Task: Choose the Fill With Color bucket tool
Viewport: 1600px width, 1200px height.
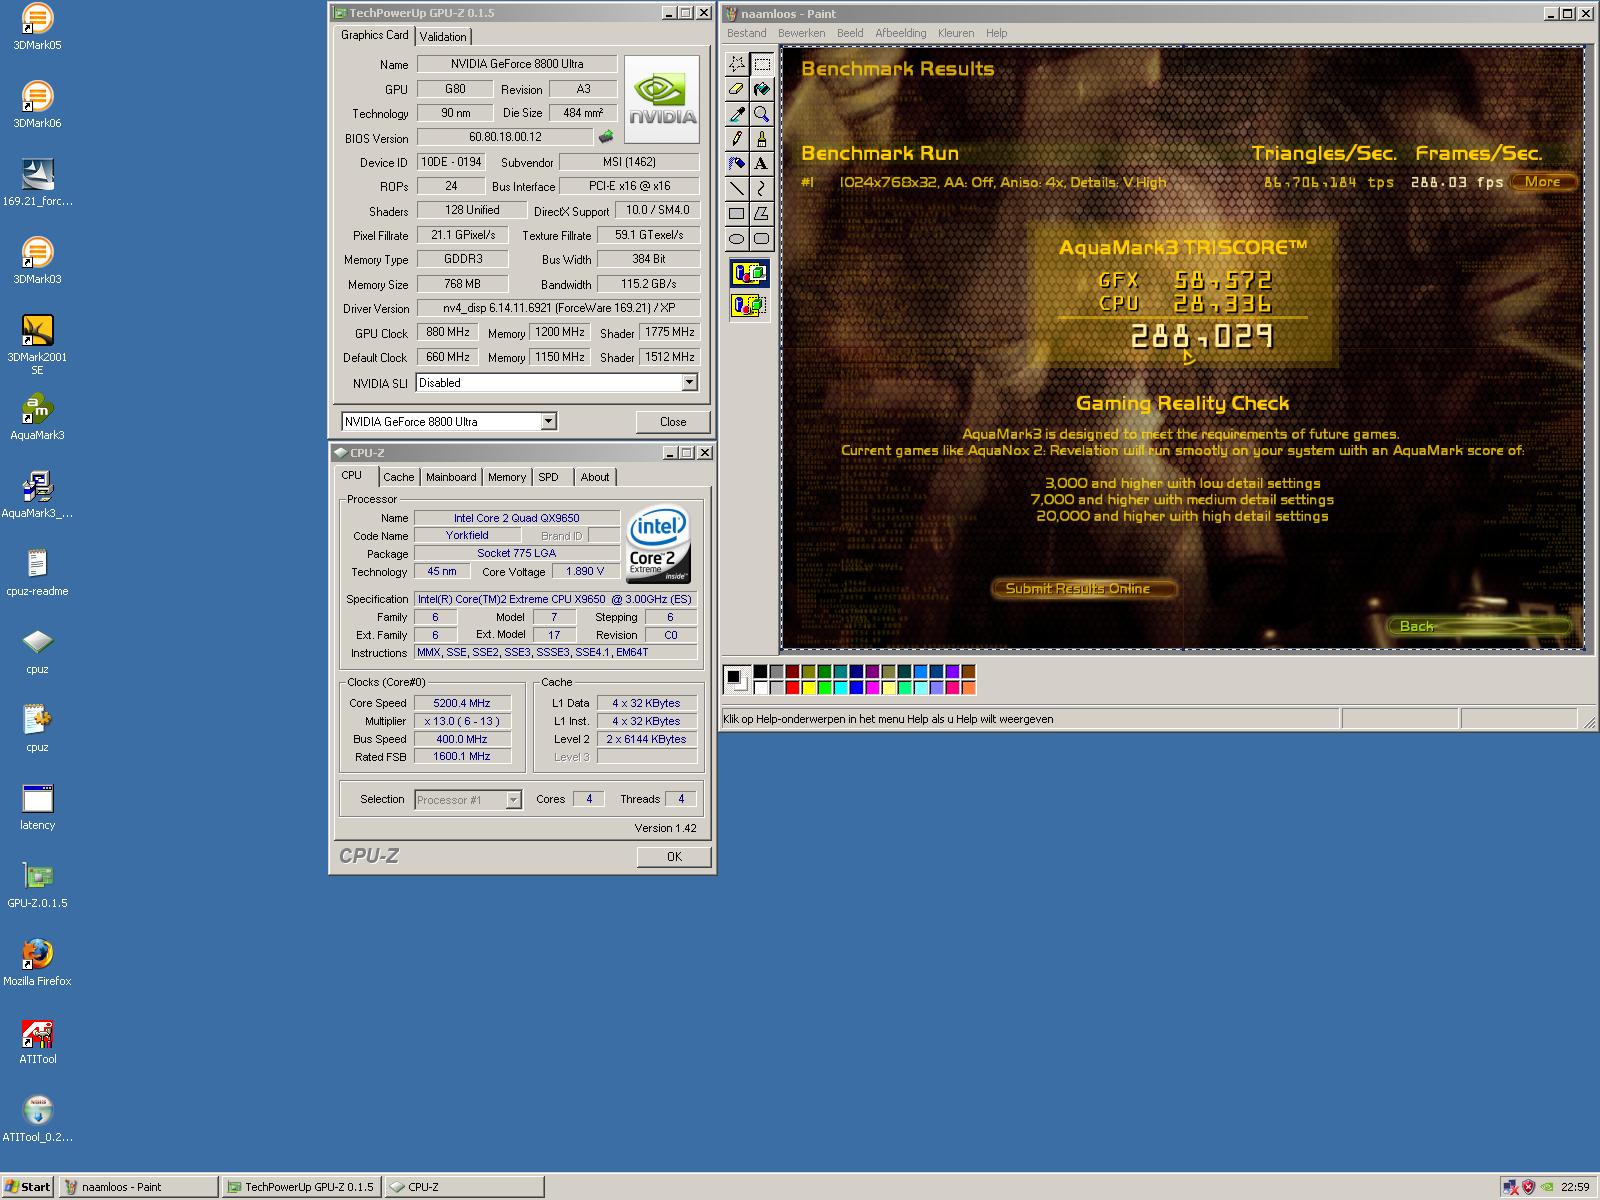Action: click(762, 89)
